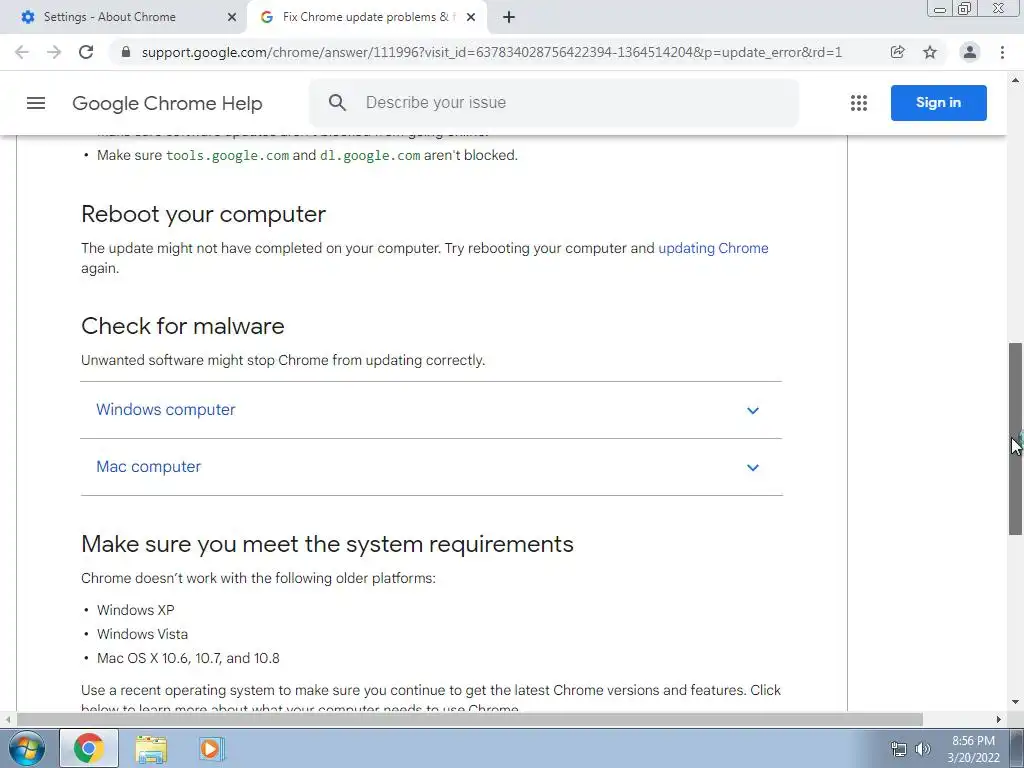Open the hamburger main menu
The width and height of the screenshot is (1024, 768).
point(36,103)
